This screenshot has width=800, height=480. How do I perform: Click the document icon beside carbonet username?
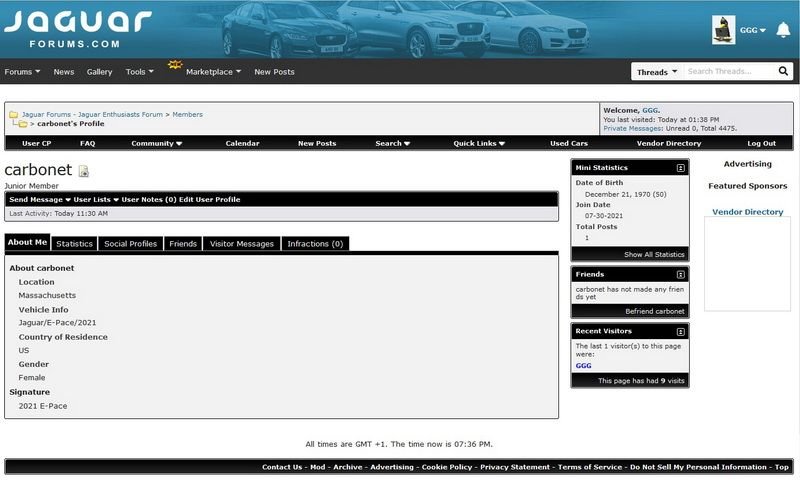pyautogui.click(x=84, y=172)
